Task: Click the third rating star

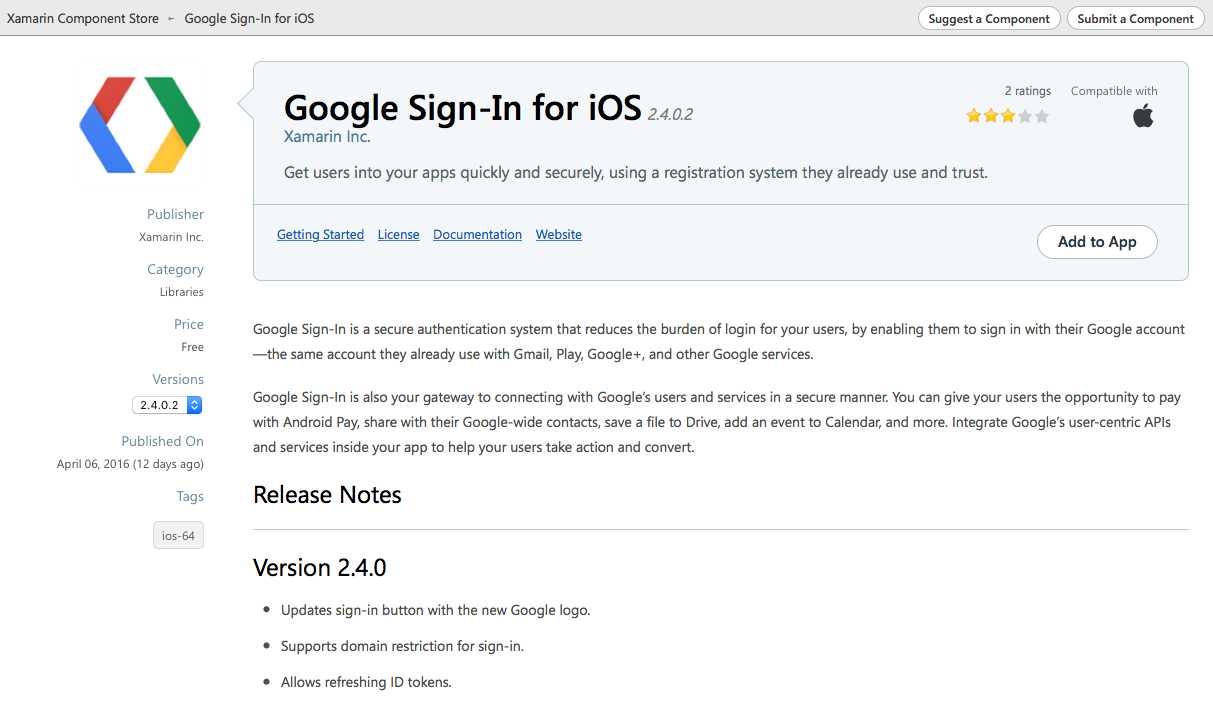Action: click(1007, 116)
